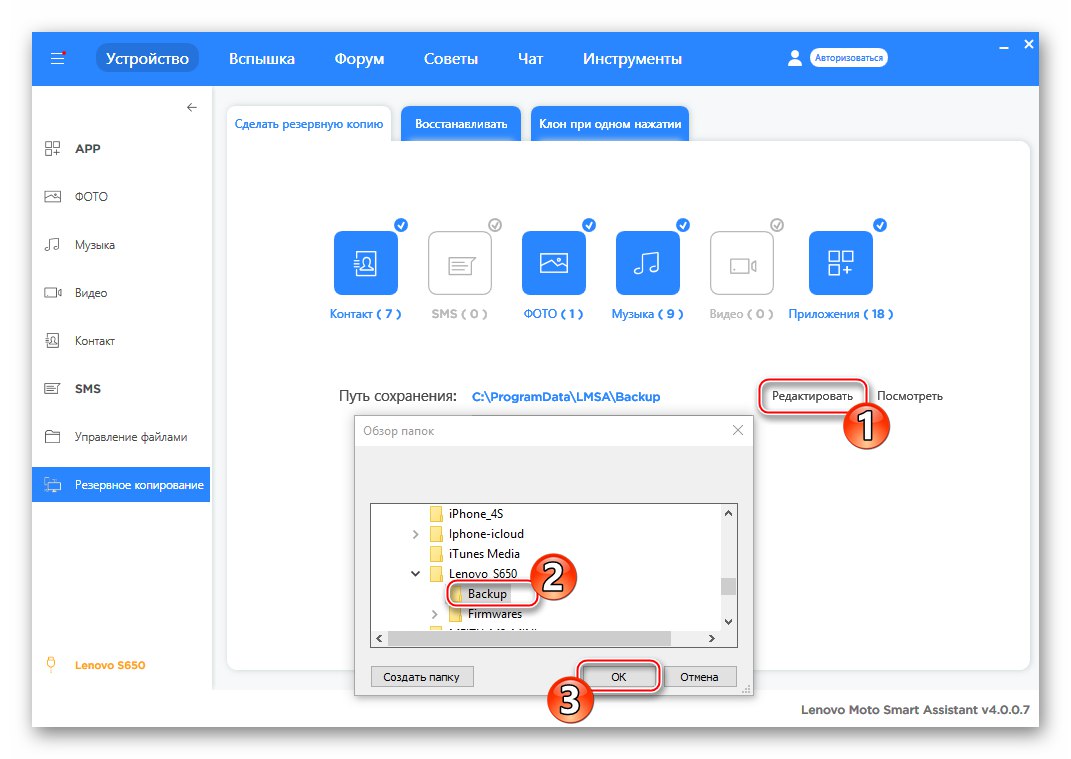Screen dimensions: 1071x759
Task: Click the iPhone_4S folder icon
Action: tap(436, 514)
